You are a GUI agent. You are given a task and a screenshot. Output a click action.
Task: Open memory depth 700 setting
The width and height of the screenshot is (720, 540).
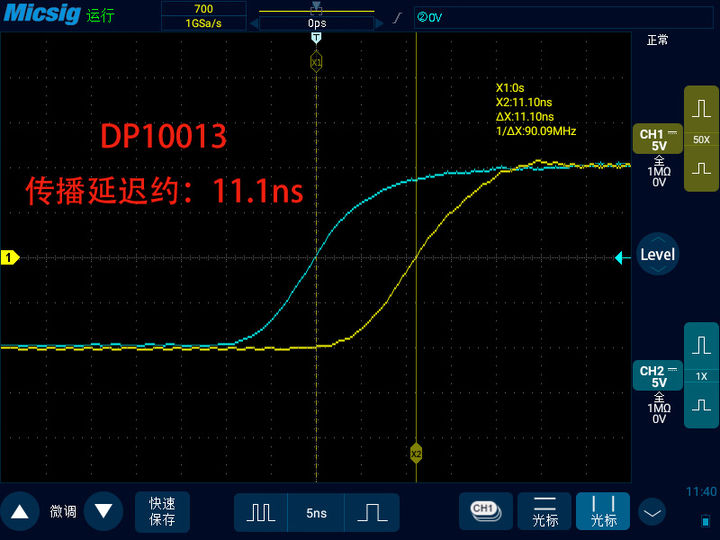point(203,9)
